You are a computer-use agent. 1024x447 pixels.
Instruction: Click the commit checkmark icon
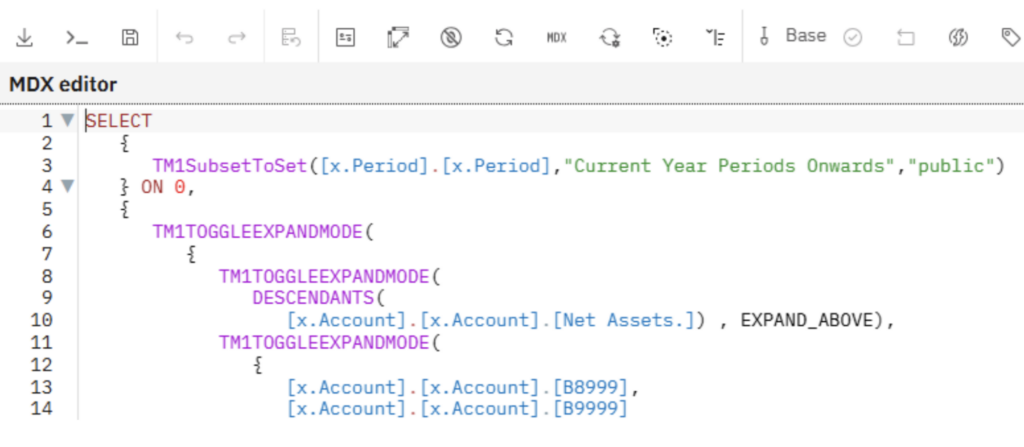click(x=853, y=37)
